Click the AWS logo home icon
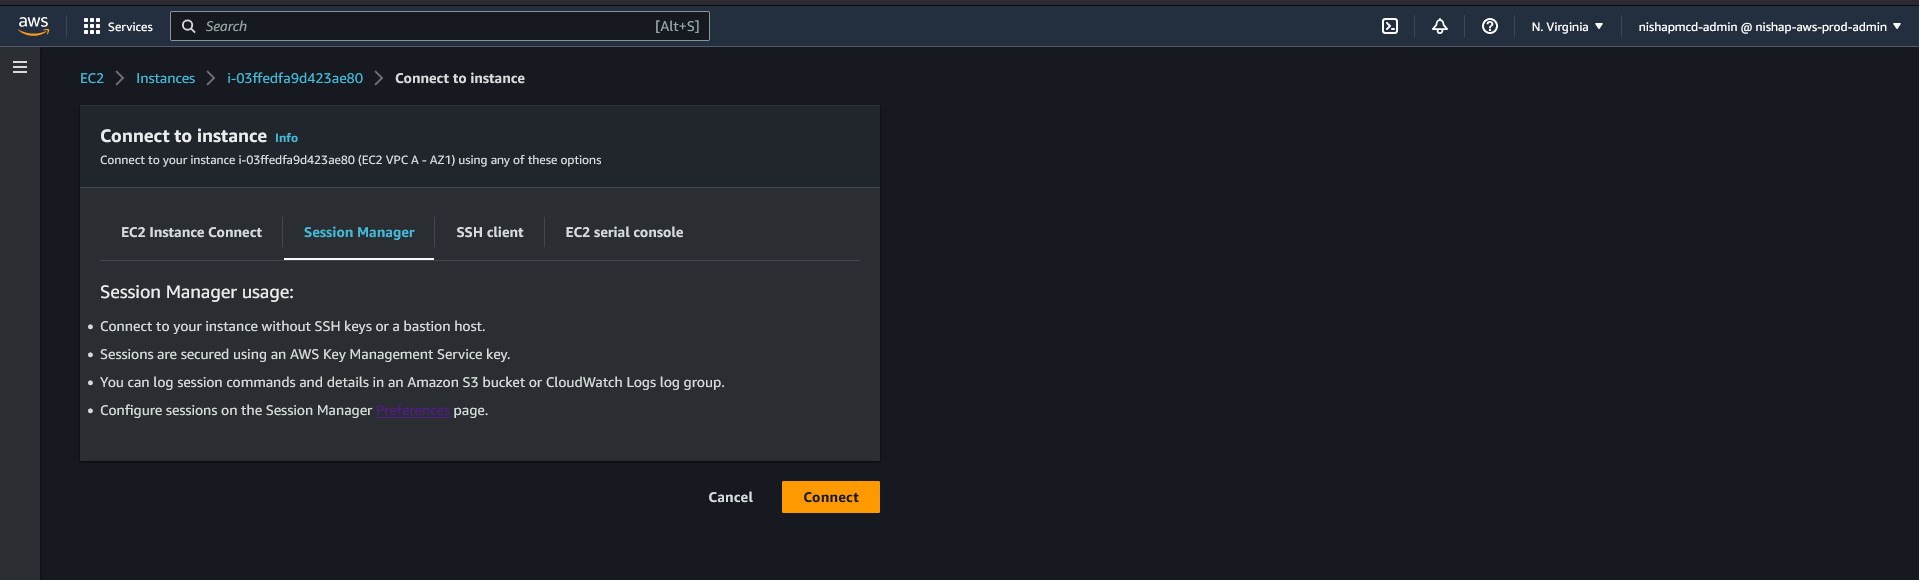 click(x=33, y=26)
